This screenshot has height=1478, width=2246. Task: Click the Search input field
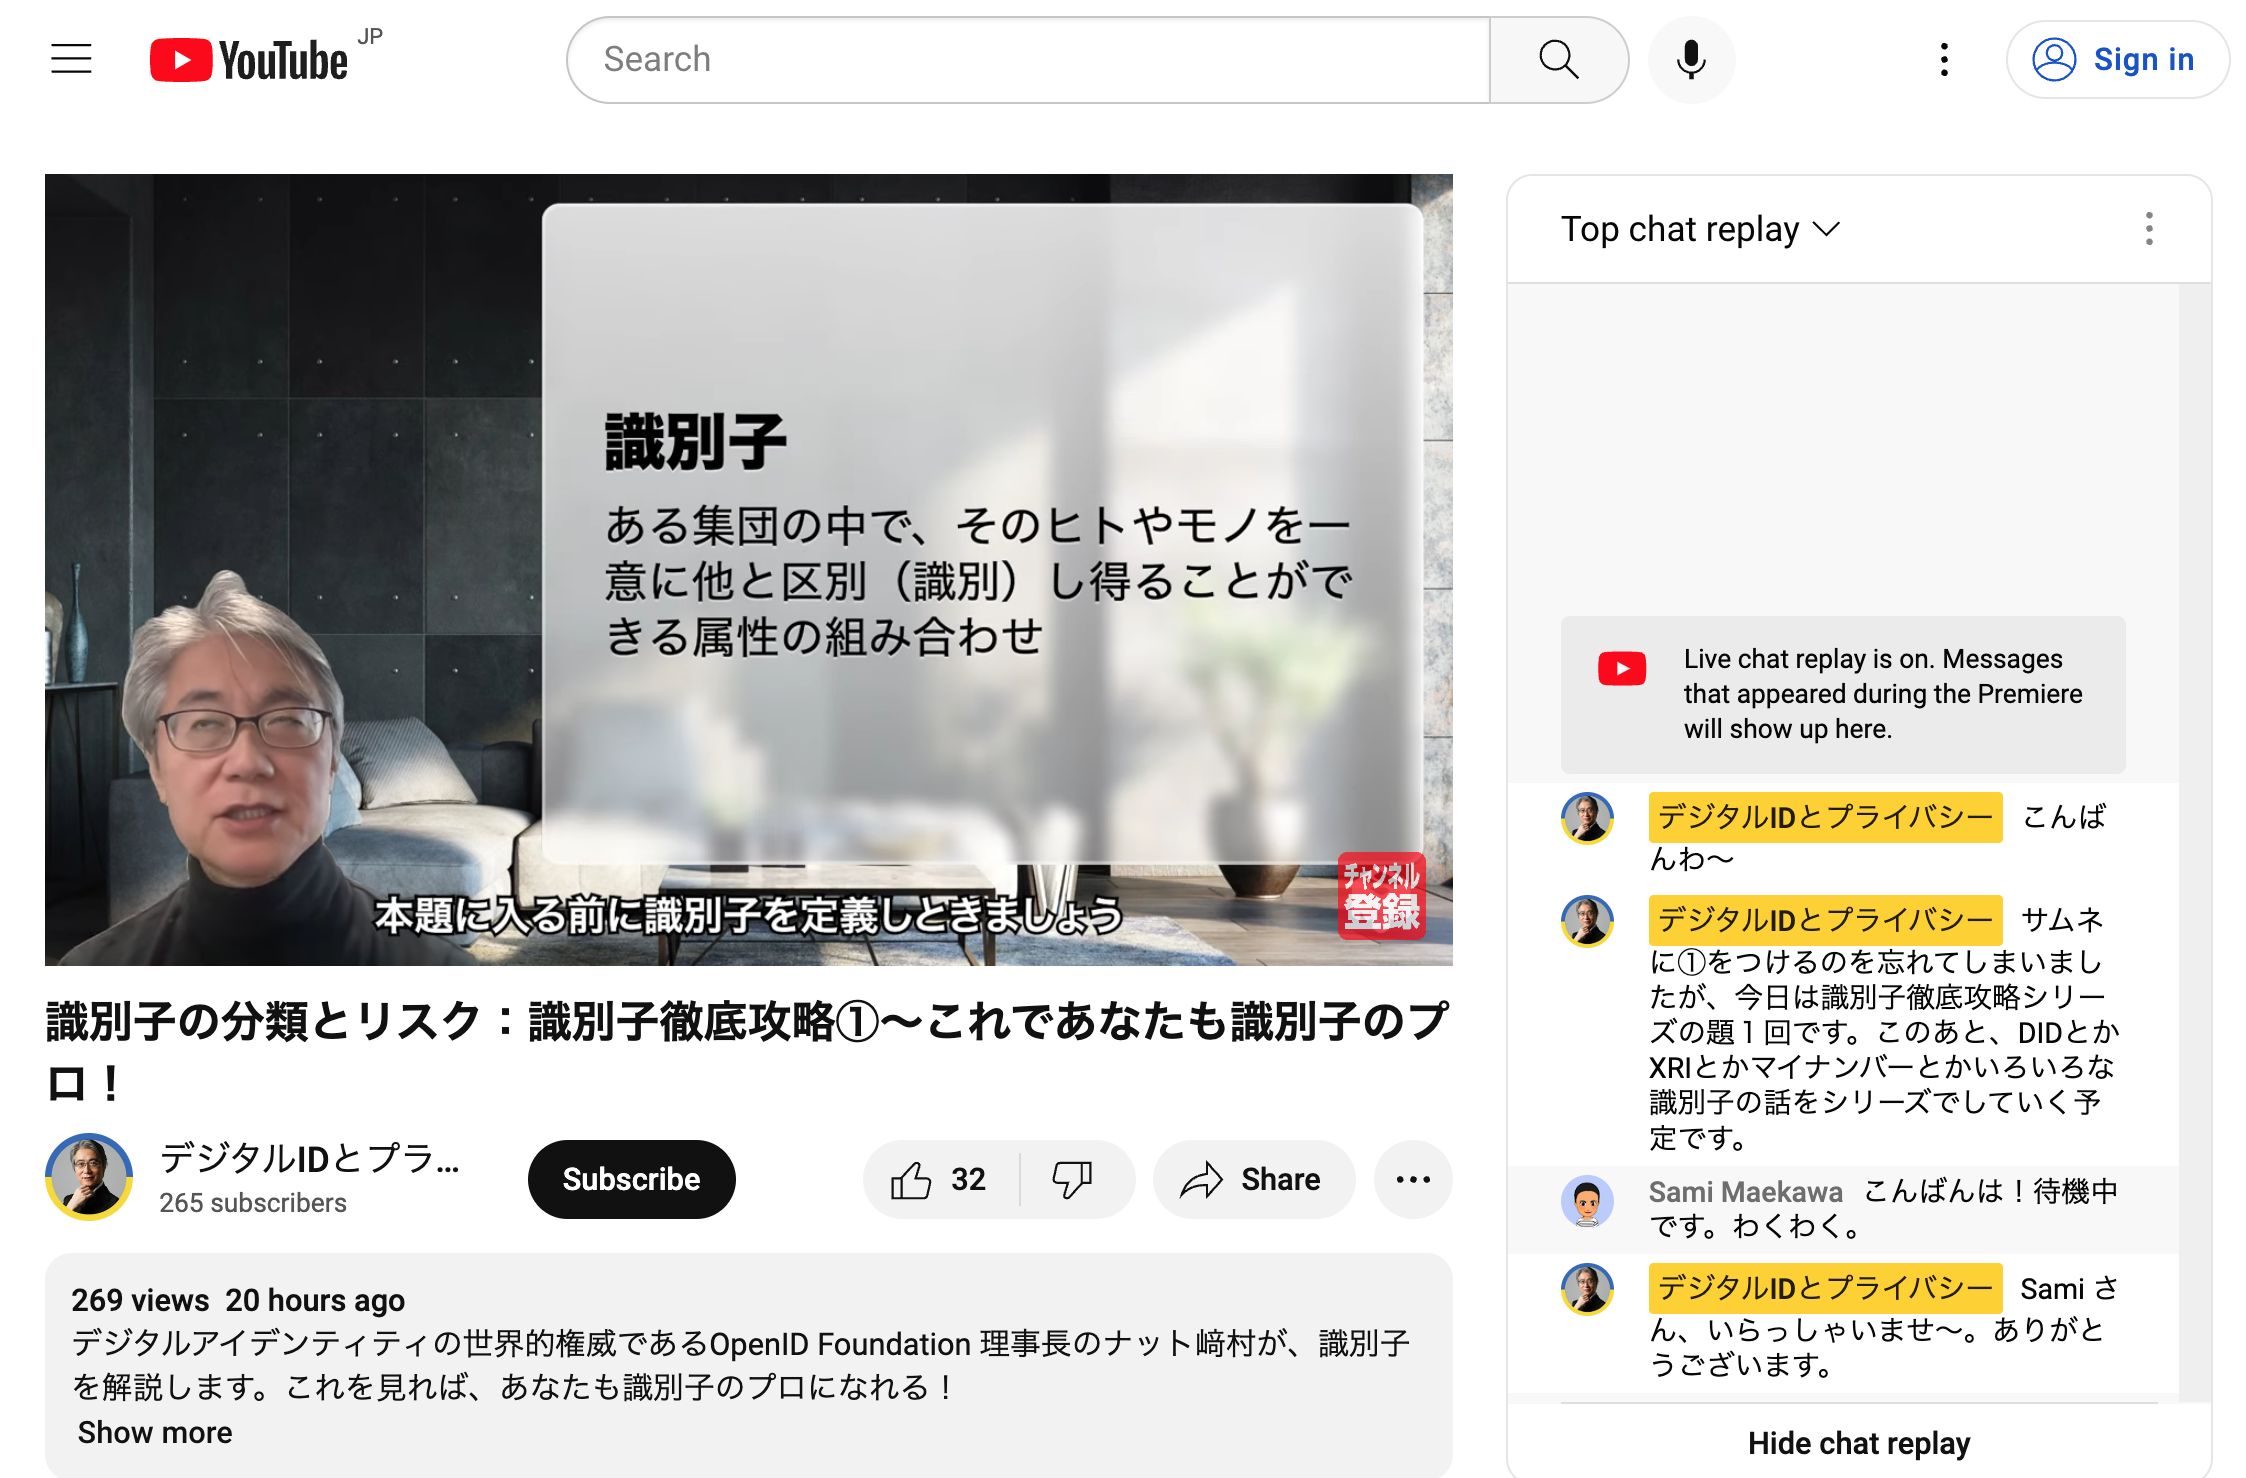click(x=1028, y=60)
